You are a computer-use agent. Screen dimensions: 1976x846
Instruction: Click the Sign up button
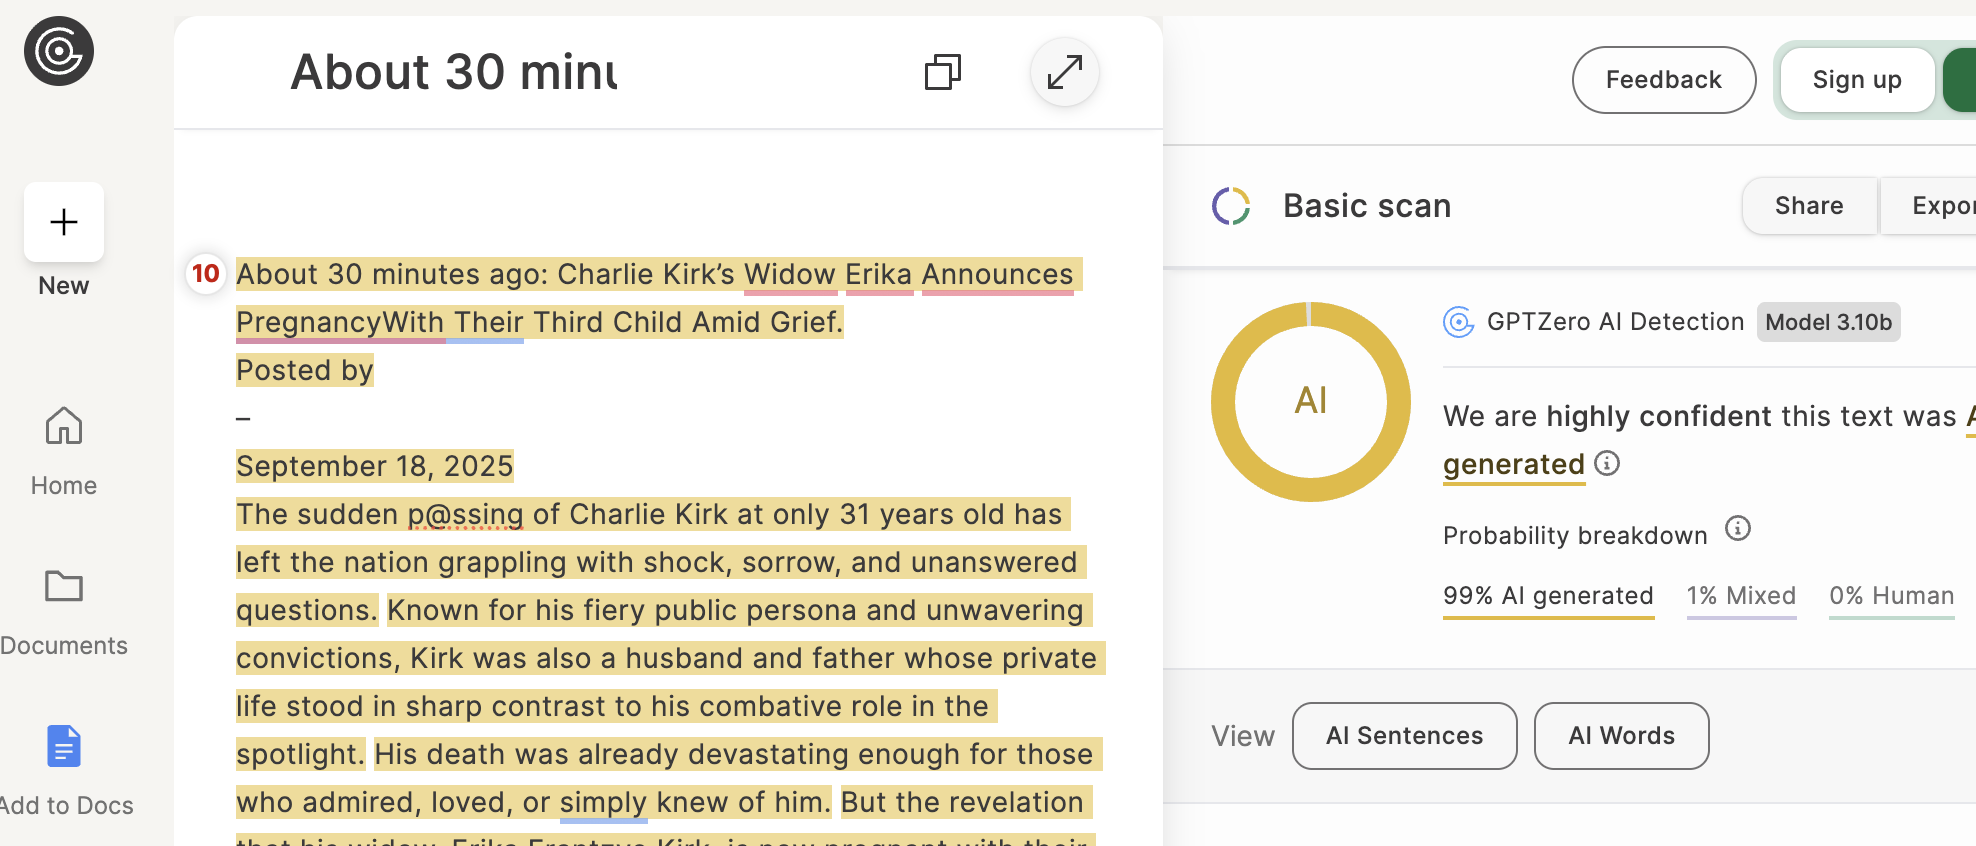1856,80
